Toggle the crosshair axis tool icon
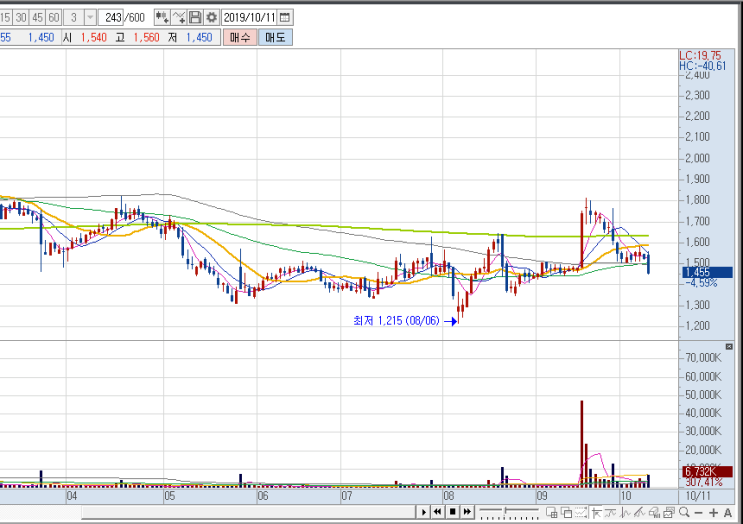 click(596, 512)
